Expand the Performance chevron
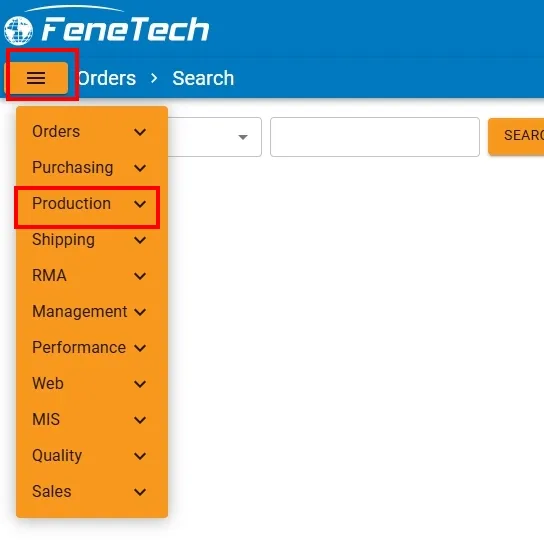Viewport: 544px width, 545px height. click(140, 348)
